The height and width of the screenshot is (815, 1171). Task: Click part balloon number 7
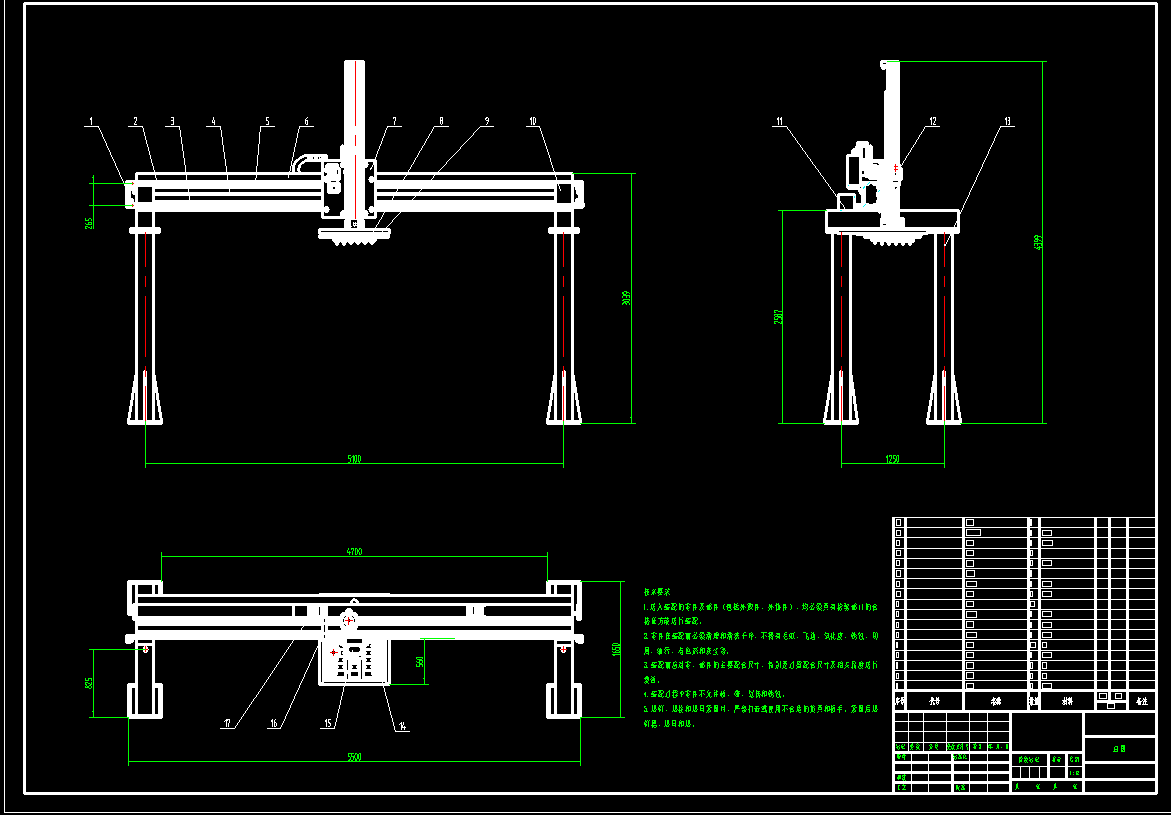tap(394, 121)
